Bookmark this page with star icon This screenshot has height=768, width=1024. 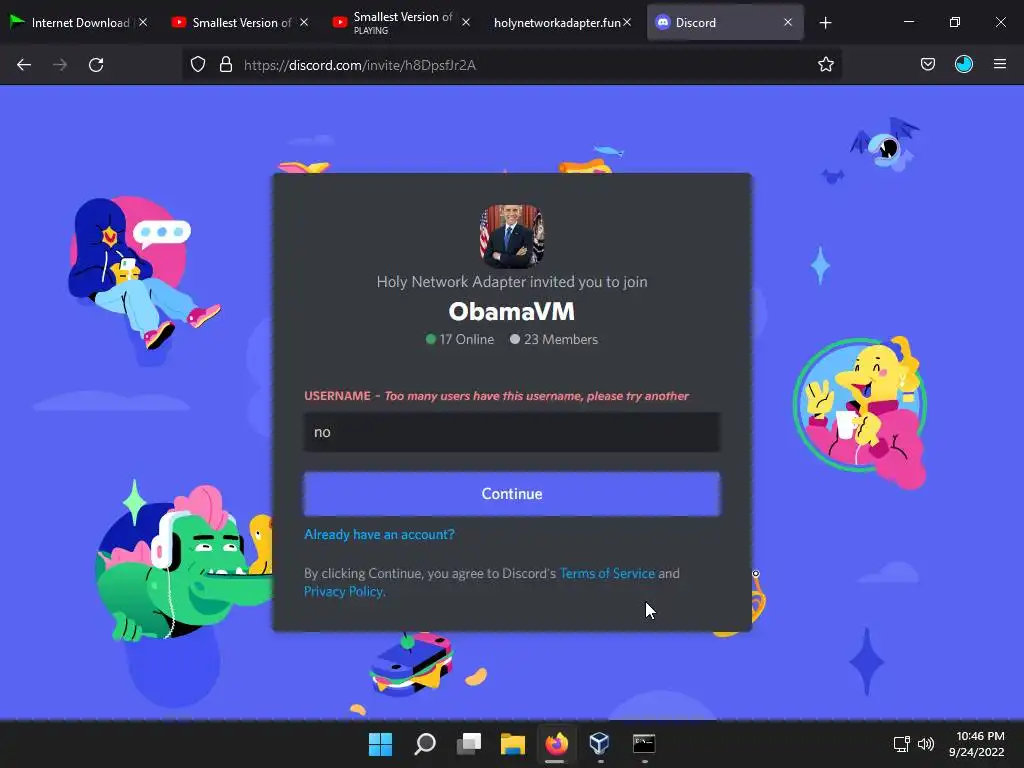825,65
